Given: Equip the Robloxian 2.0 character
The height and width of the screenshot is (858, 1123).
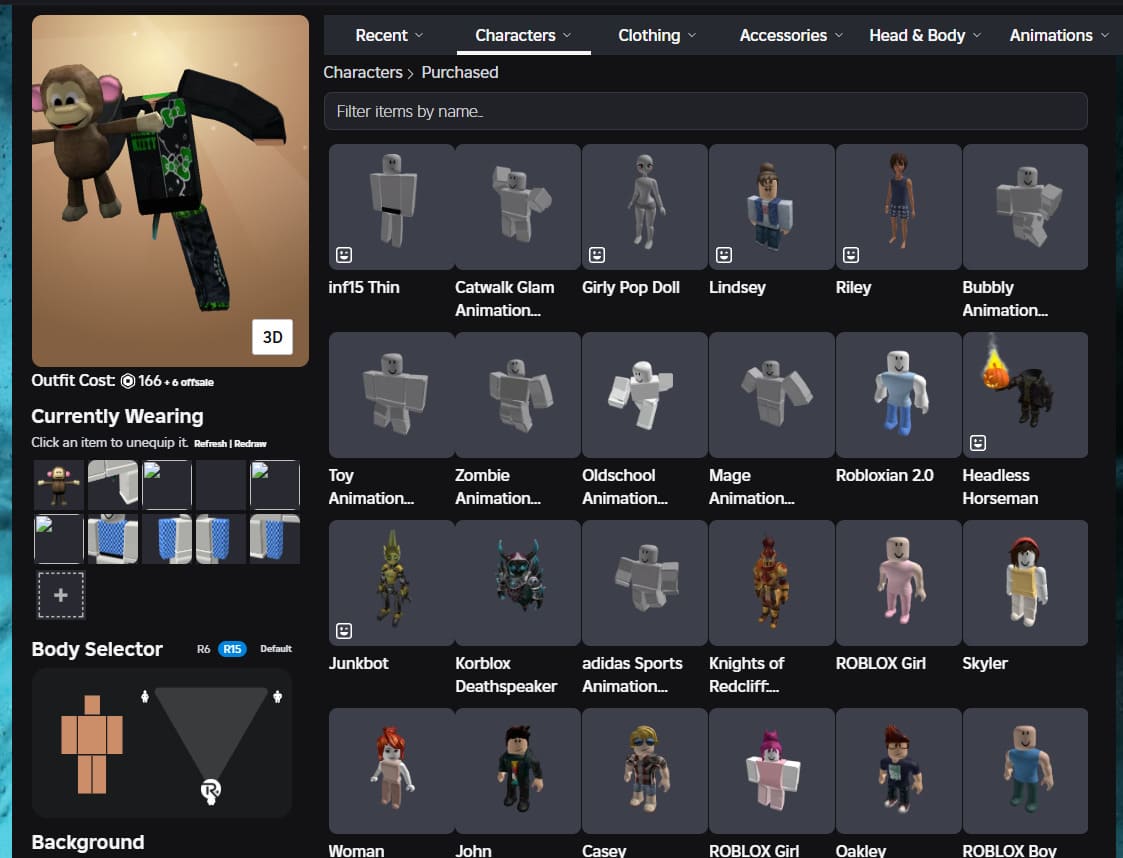Looking at the screenshot, I should [897, 395].
